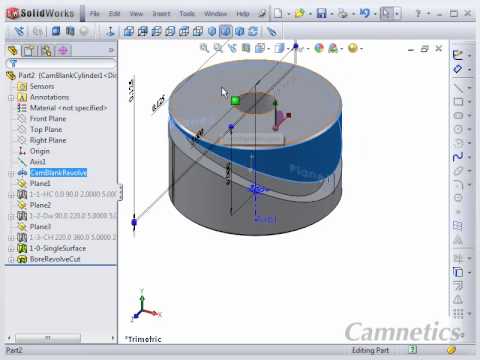Select the Line sketch tool

pyautogui.click(x=458, y=88)
